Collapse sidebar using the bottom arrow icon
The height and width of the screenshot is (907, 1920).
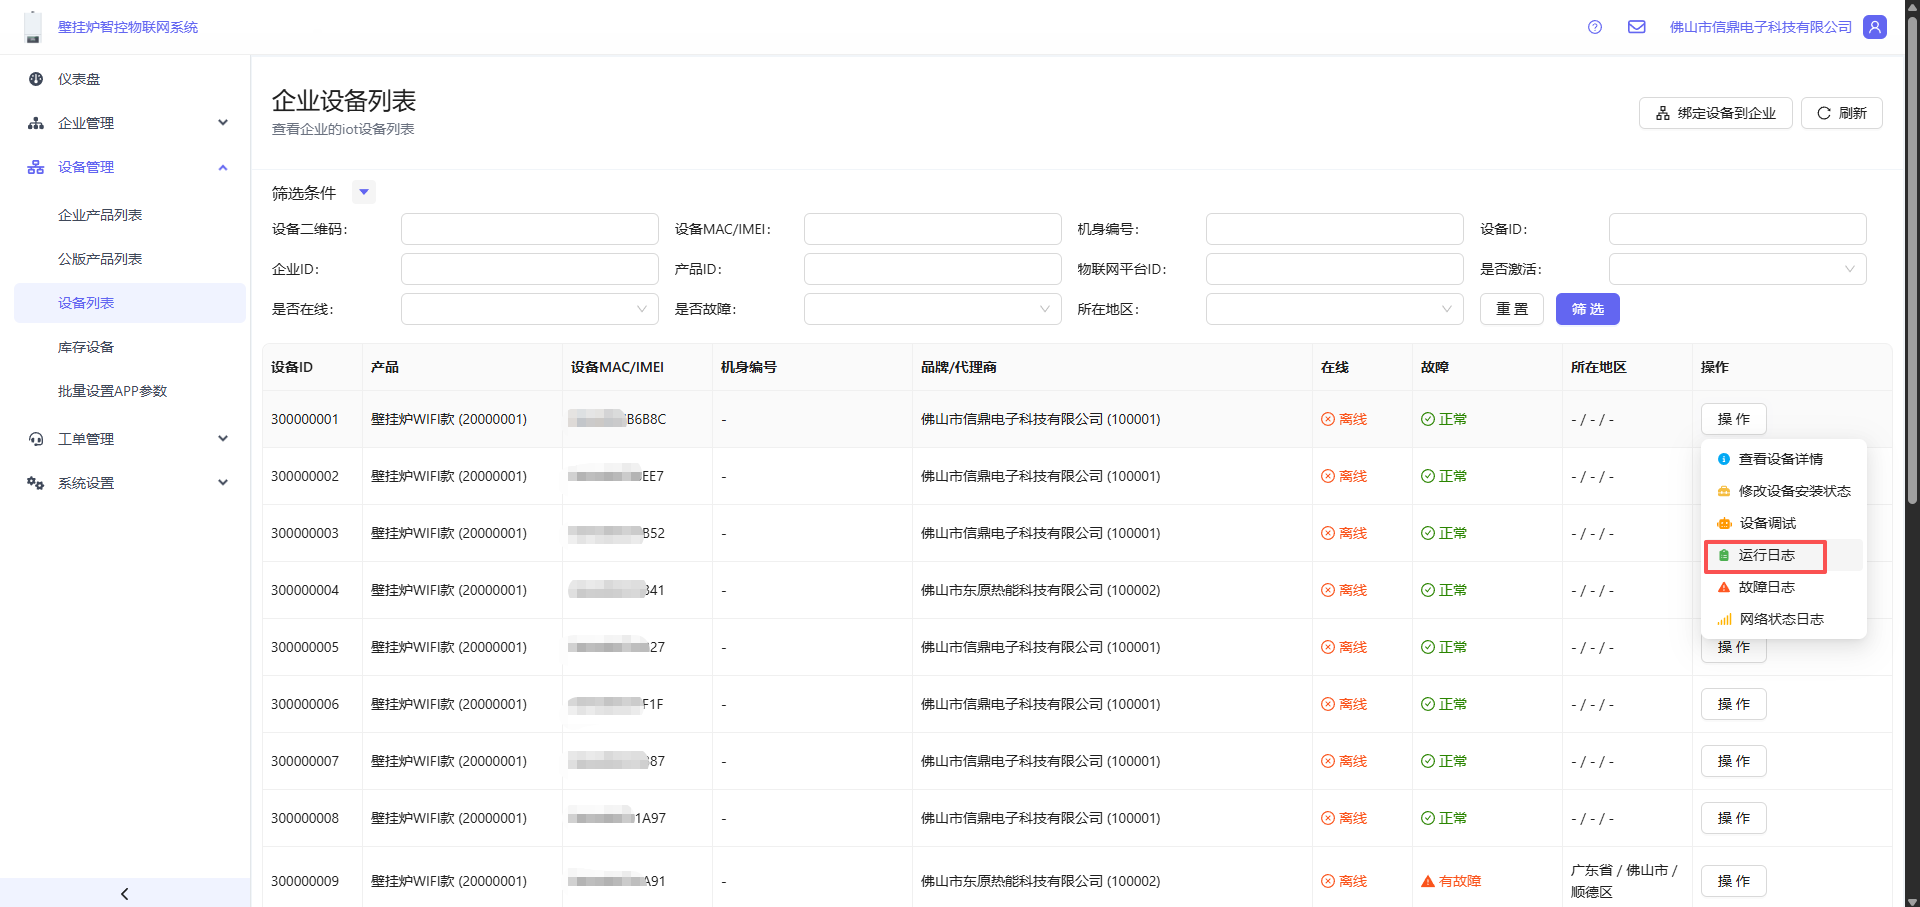point(125,893)
